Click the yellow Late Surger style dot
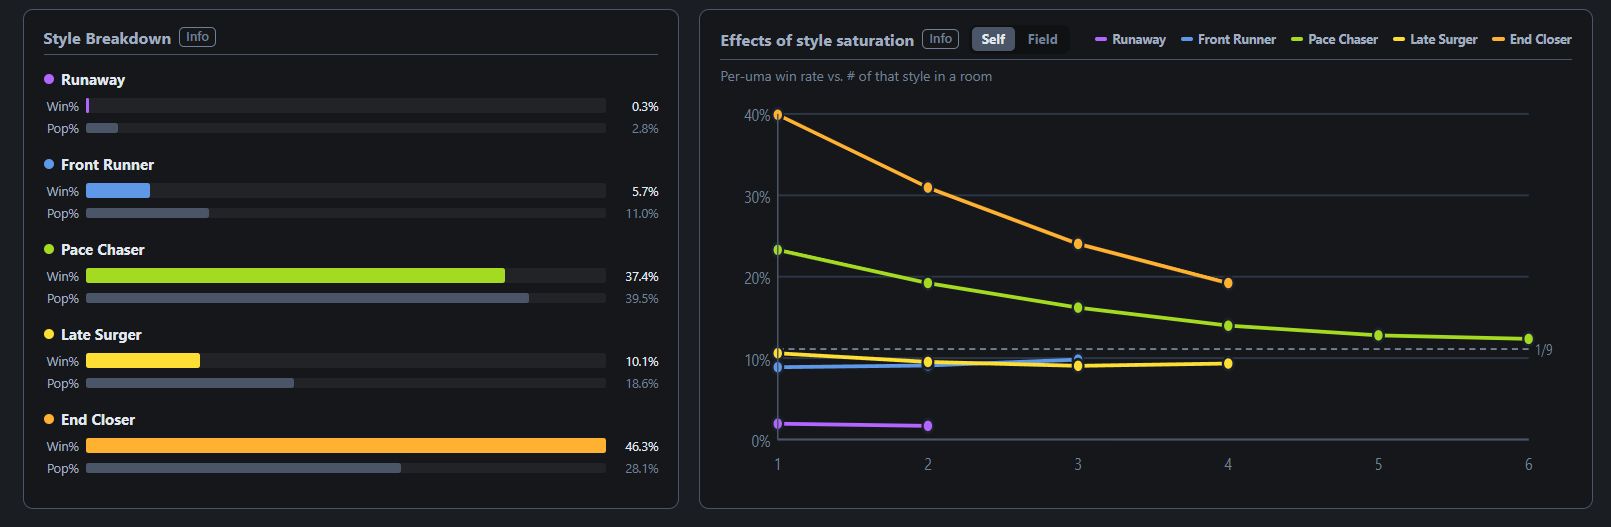1611x527 pixels. click(x=49, y=334)
